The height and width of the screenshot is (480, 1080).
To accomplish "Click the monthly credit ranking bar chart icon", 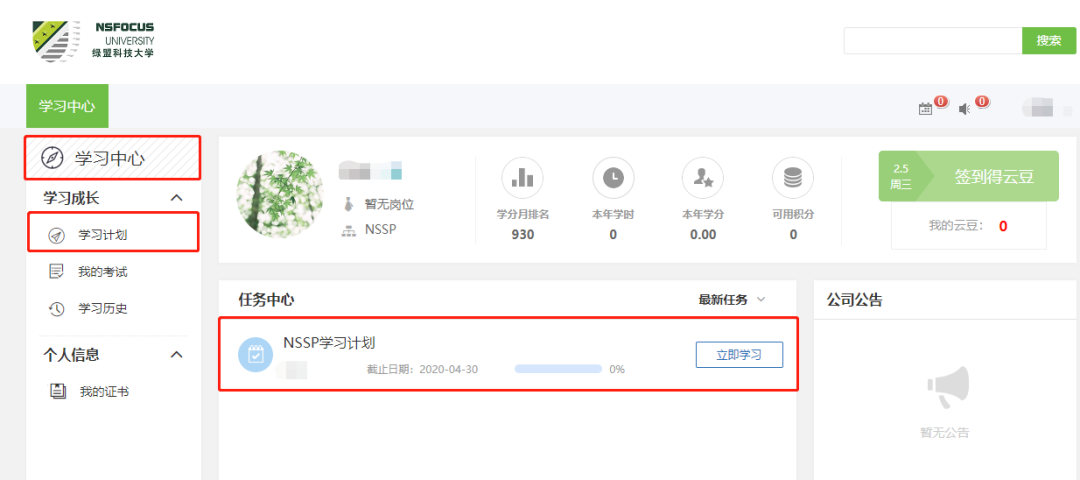I will 522,178.
